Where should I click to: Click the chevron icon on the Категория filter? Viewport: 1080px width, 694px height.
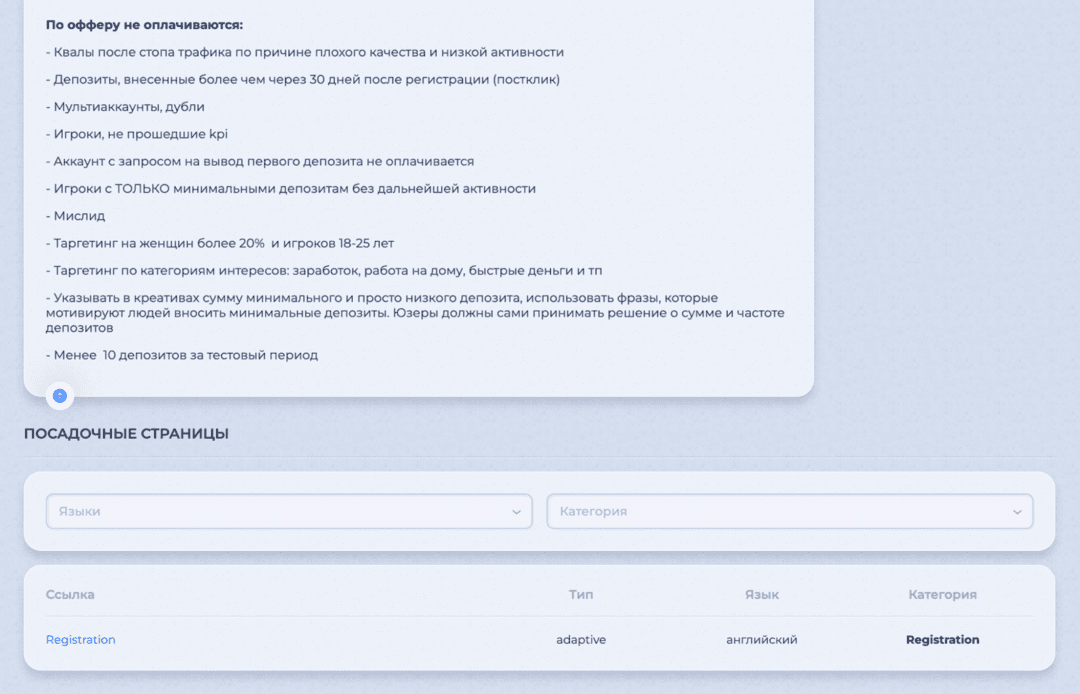point(1020,511)
